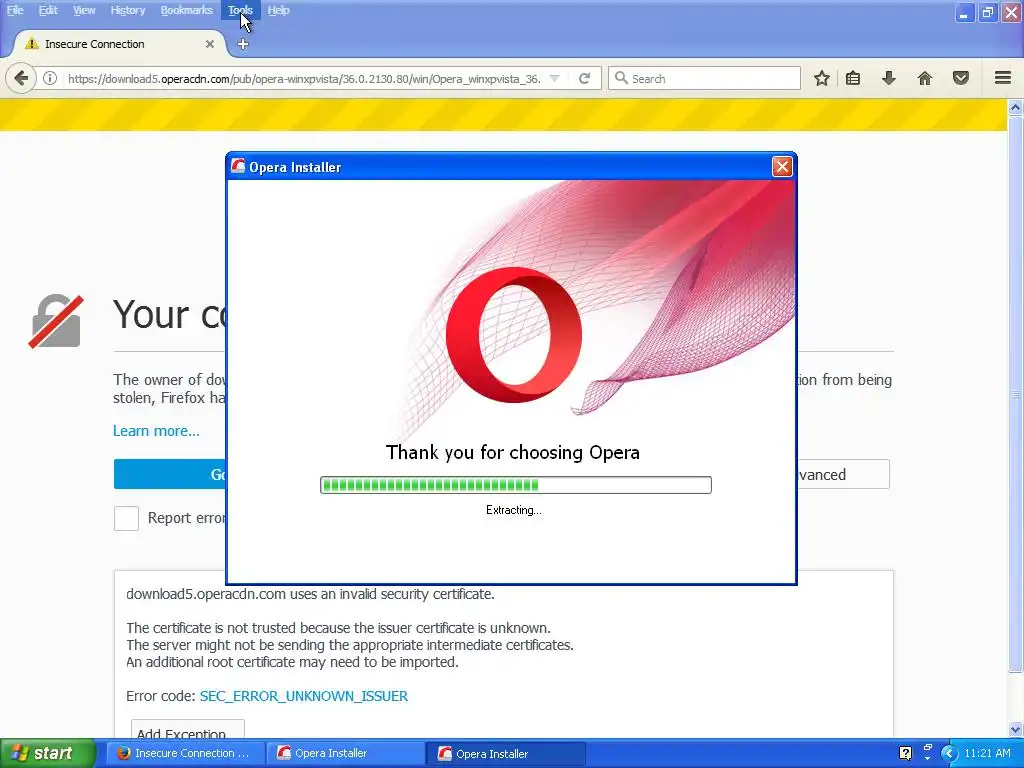Viewport: 1024px width, 768px height.
Task: Open the Help menu
Action: pos(278,10)
